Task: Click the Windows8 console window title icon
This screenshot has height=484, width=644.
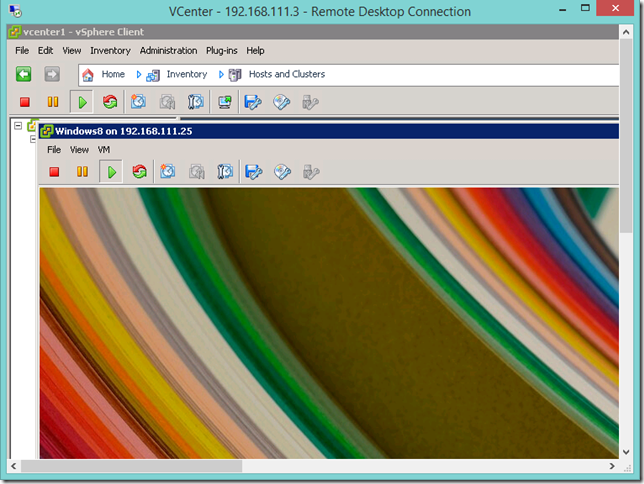Action: pos(46,131)
